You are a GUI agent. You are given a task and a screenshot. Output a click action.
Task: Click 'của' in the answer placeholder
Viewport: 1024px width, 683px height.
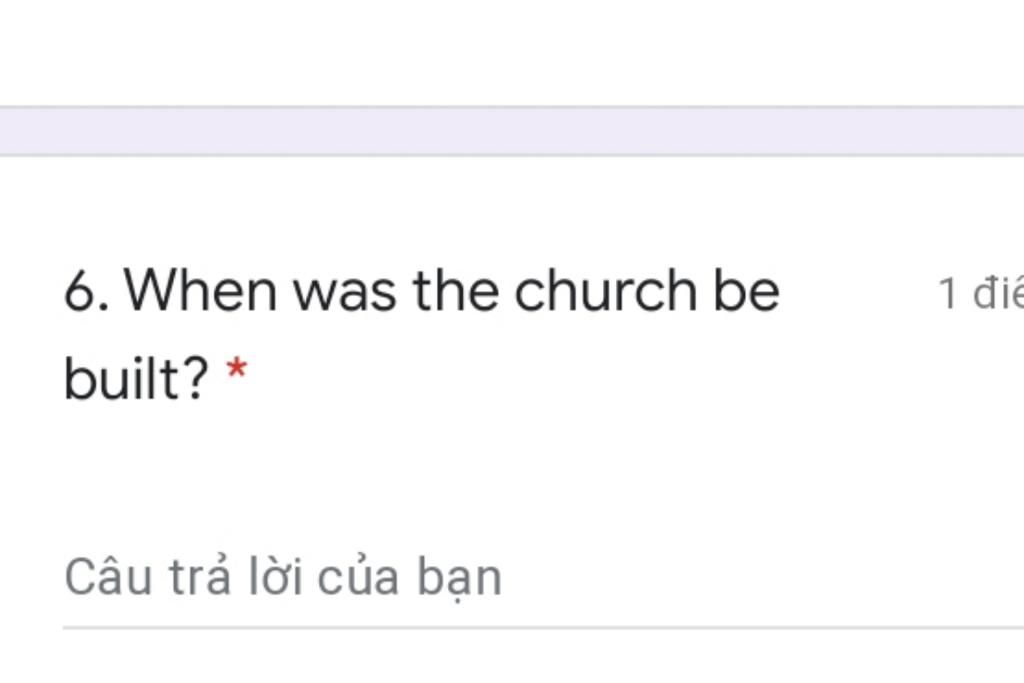tap(358, 577)
